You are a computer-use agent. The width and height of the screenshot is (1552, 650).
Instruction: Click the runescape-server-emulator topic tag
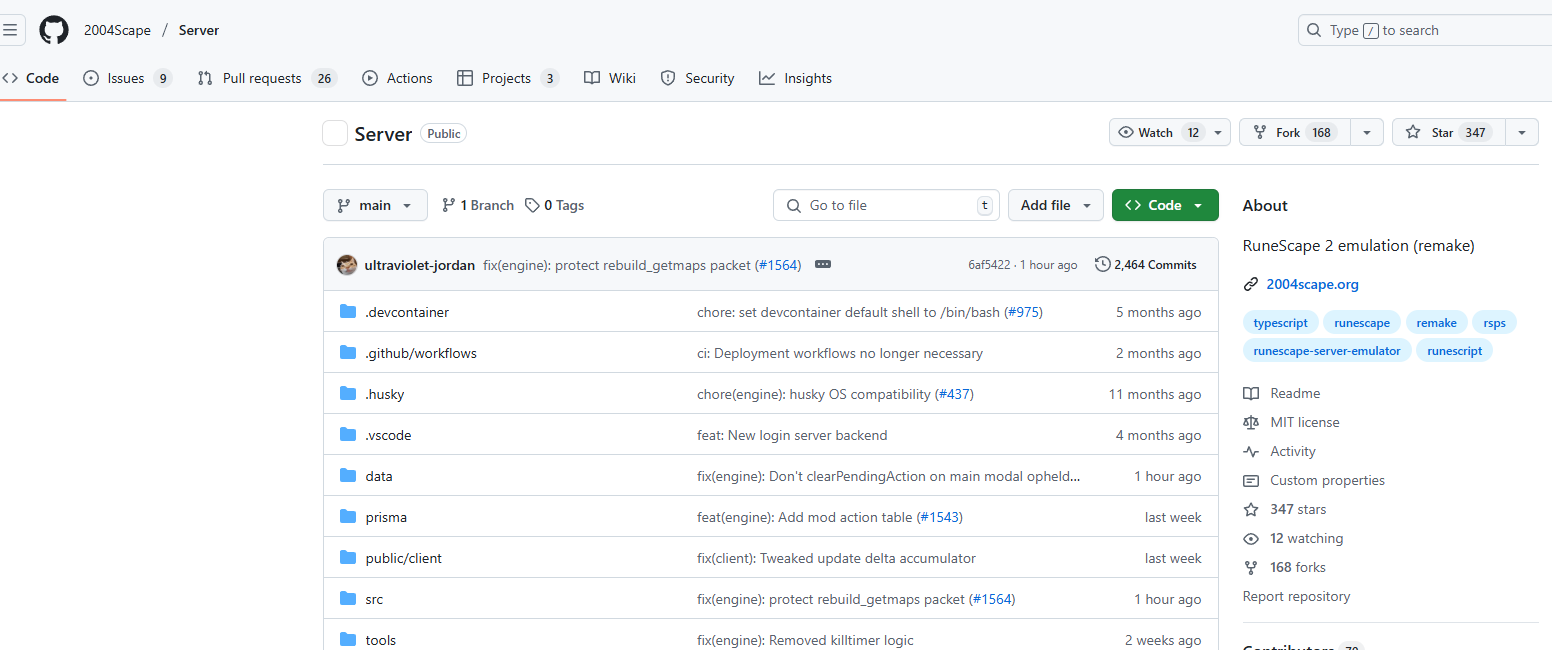[1327, 350]
